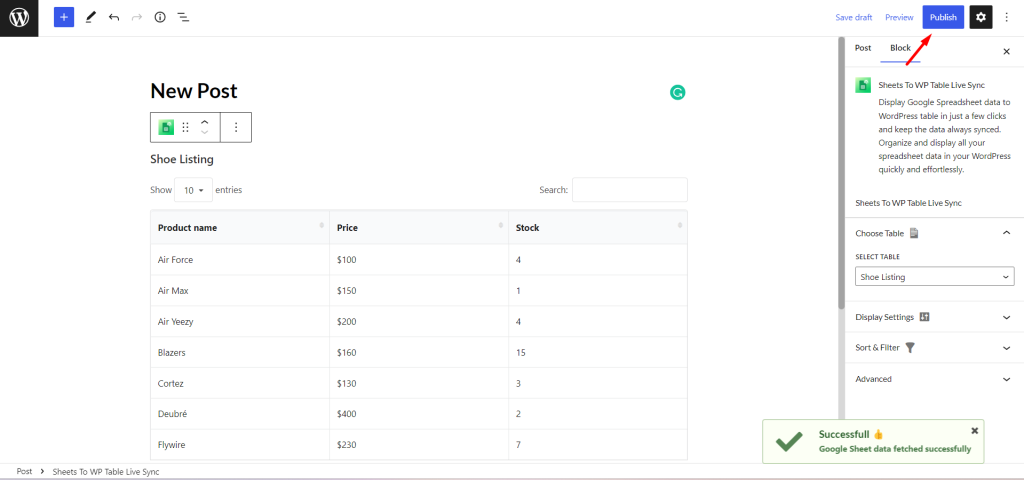Click Sheets To WP Table Live Sync breadcrumb
1024x480 pixels.
point(106,471)
